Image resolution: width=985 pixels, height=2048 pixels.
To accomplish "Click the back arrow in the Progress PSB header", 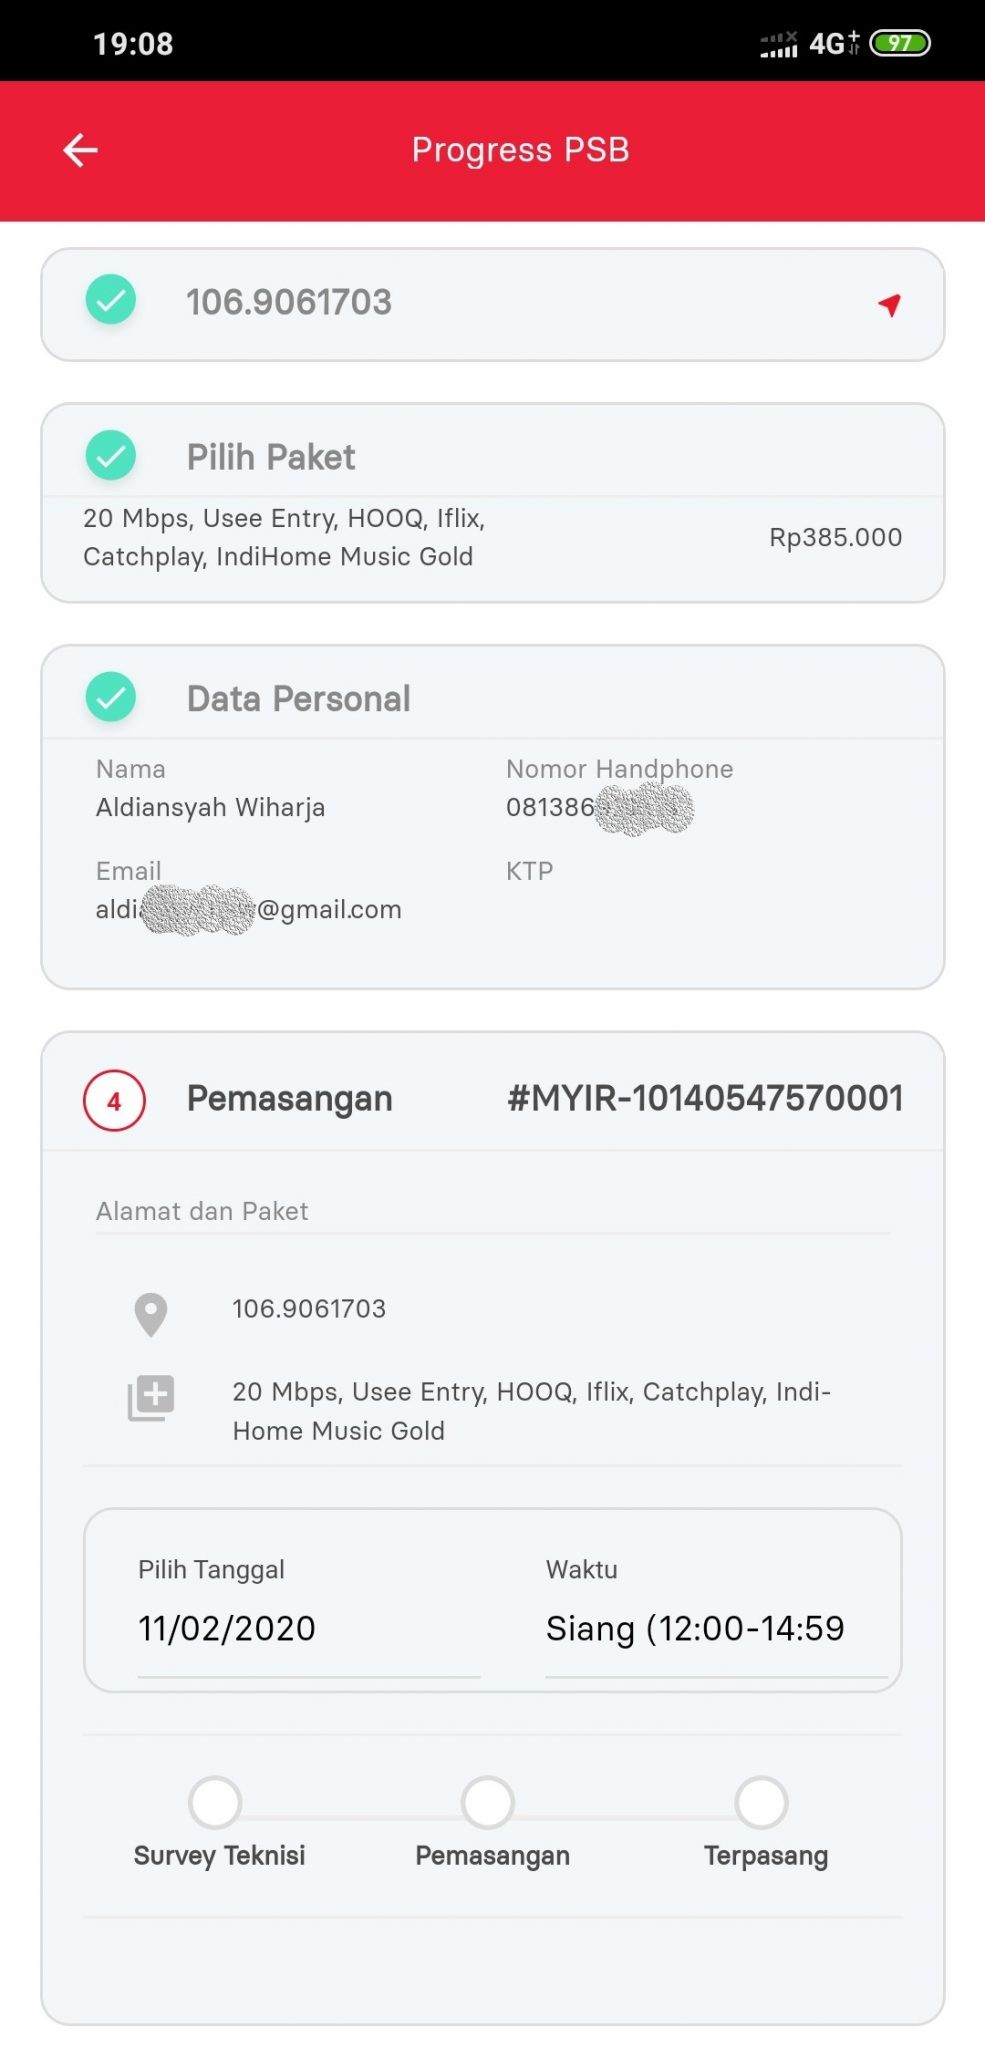I will pos(79,149).
